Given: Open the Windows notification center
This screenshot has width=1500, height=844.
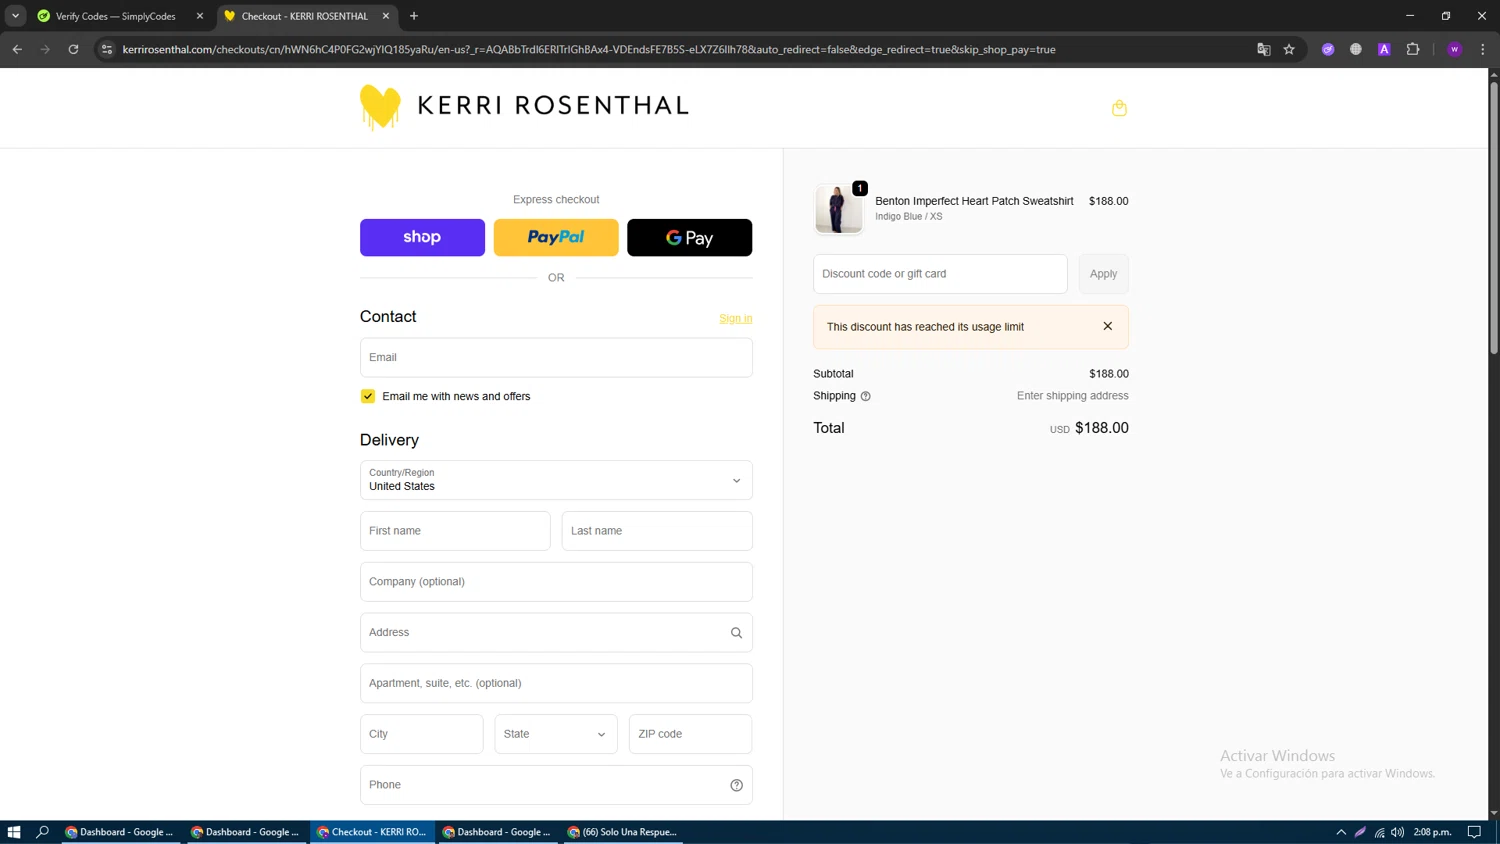Looking at the screenshot, I should [1474, 832].
